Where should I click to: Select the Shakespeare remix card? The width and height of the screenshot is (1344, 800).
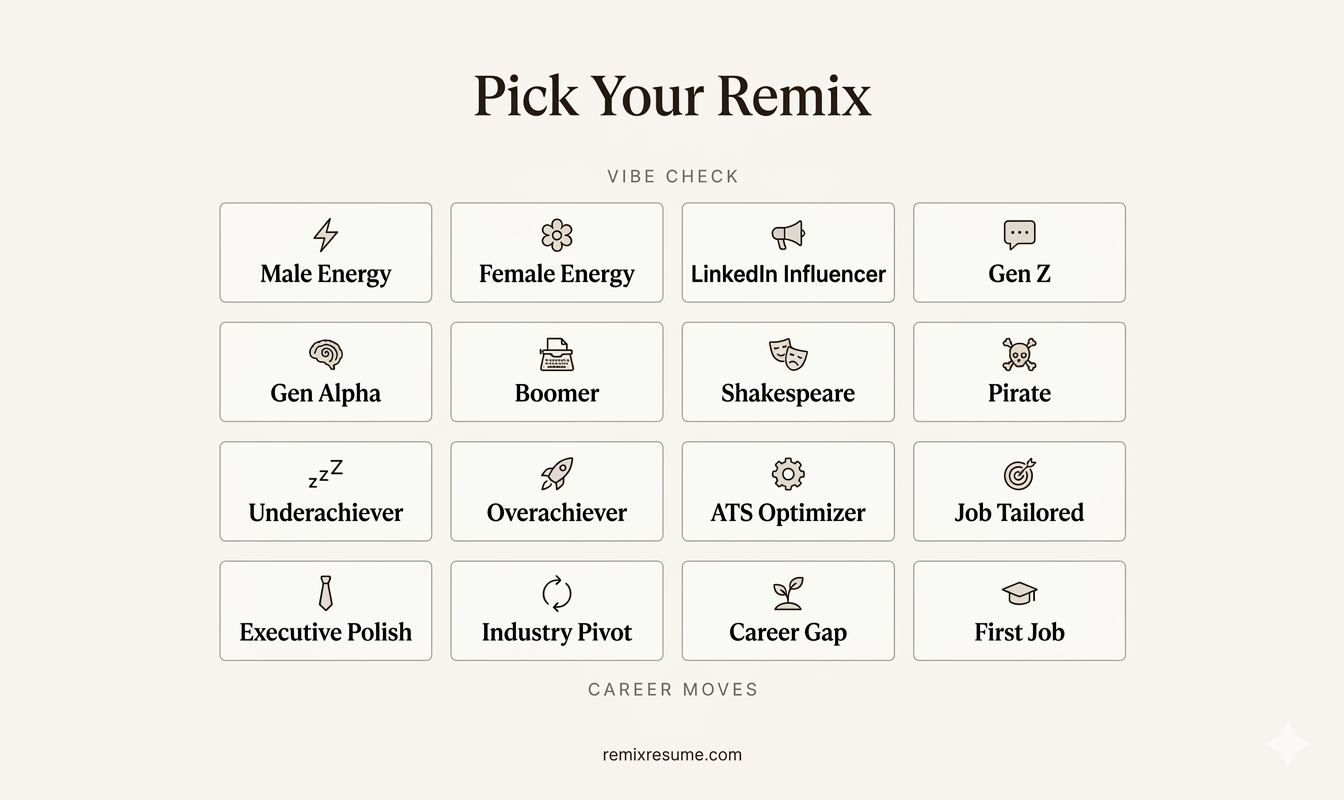[787, 371]
